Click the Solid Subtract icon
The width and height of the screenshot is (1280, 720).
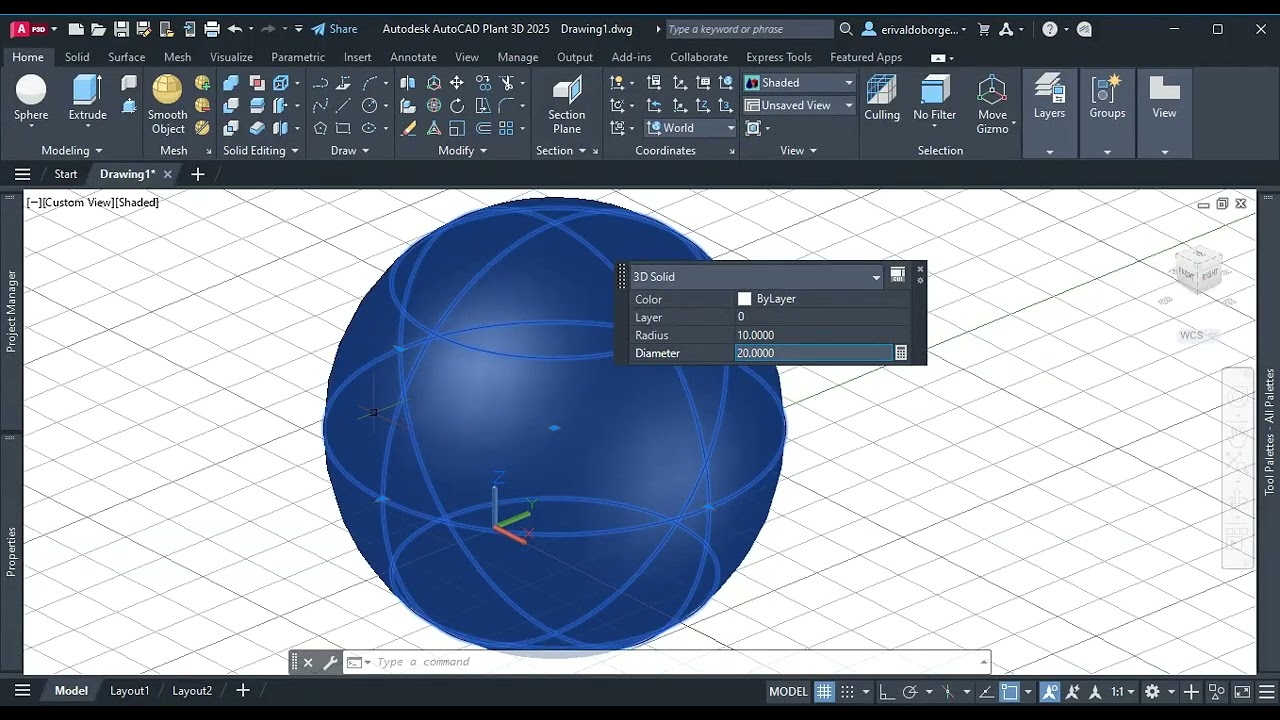(231, 105)
